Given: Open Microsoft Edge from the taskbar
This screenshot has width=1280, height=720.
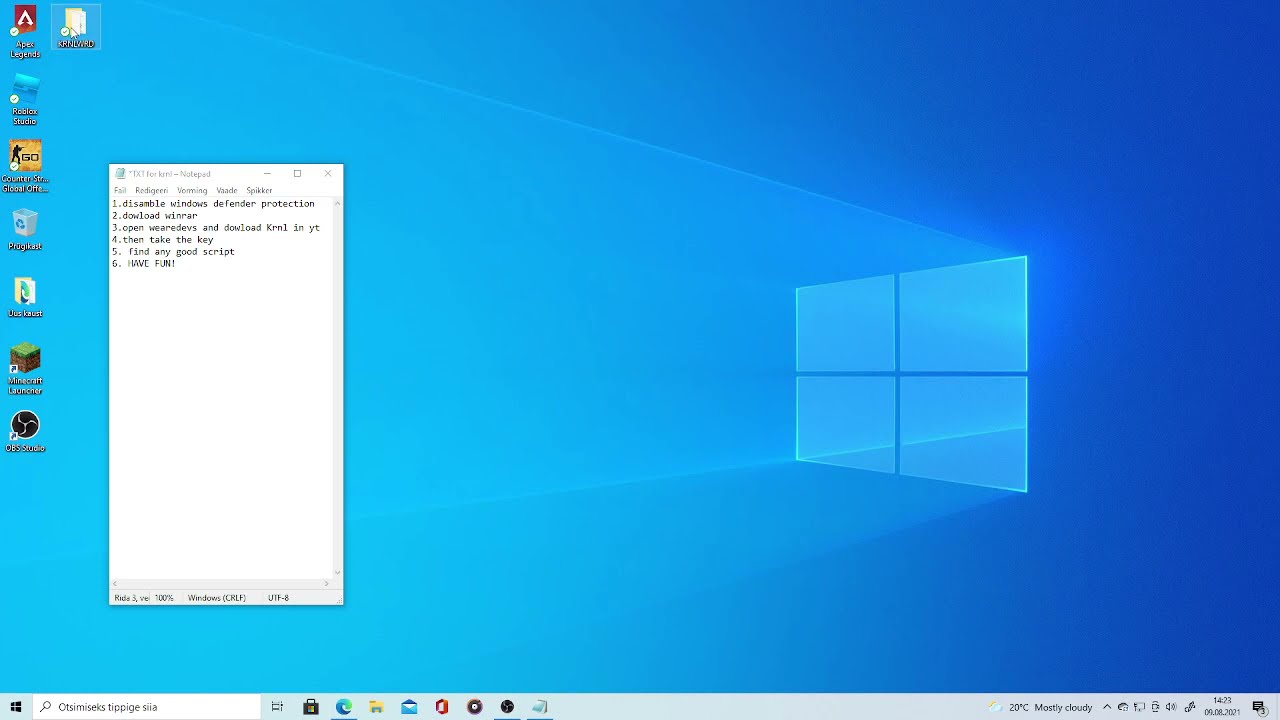Looking at the screenshot, I should click(344, 707).
